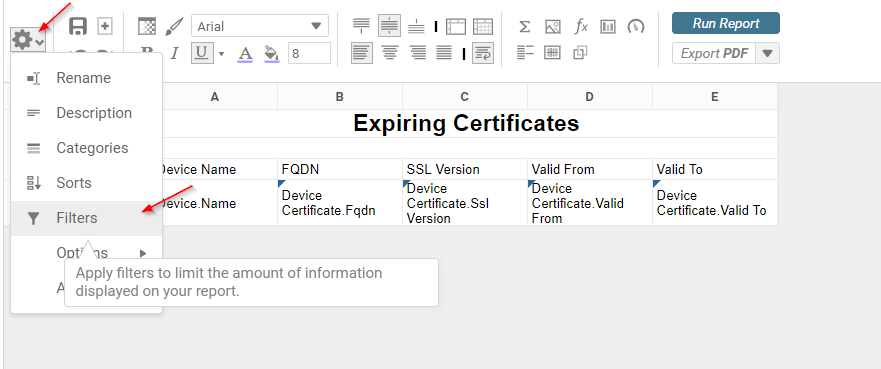The image size is (881, 369).
Task: Open the cell format table icon
Action: pyautogui.click(x=147, y=26)
